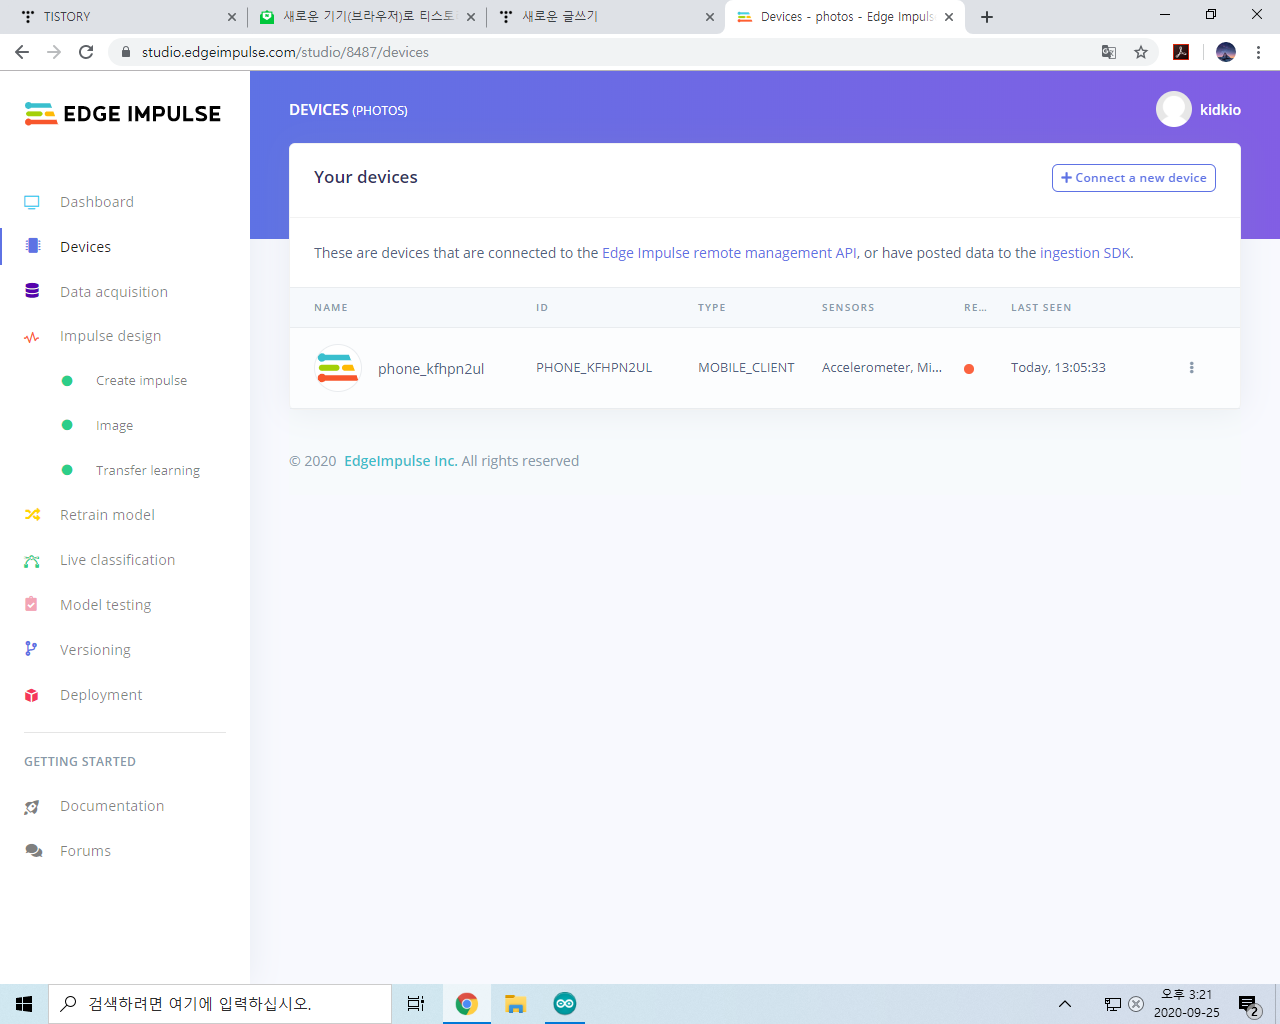Go to Retrain model
1280x1024 pixels.
point(107,515)
